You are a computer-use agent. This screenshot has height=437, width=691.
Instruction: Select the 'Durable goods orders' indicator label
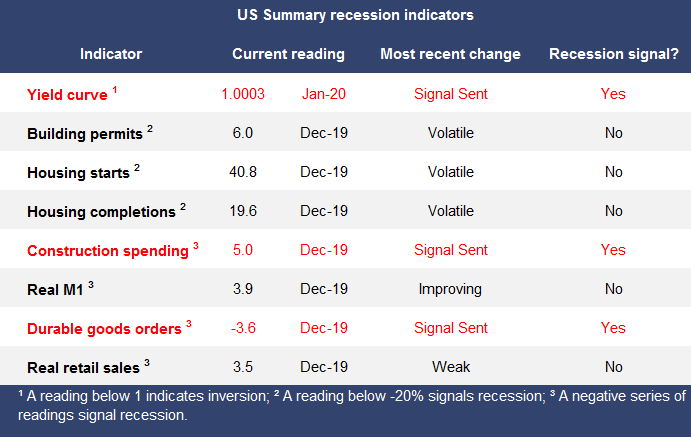[104, 328]
